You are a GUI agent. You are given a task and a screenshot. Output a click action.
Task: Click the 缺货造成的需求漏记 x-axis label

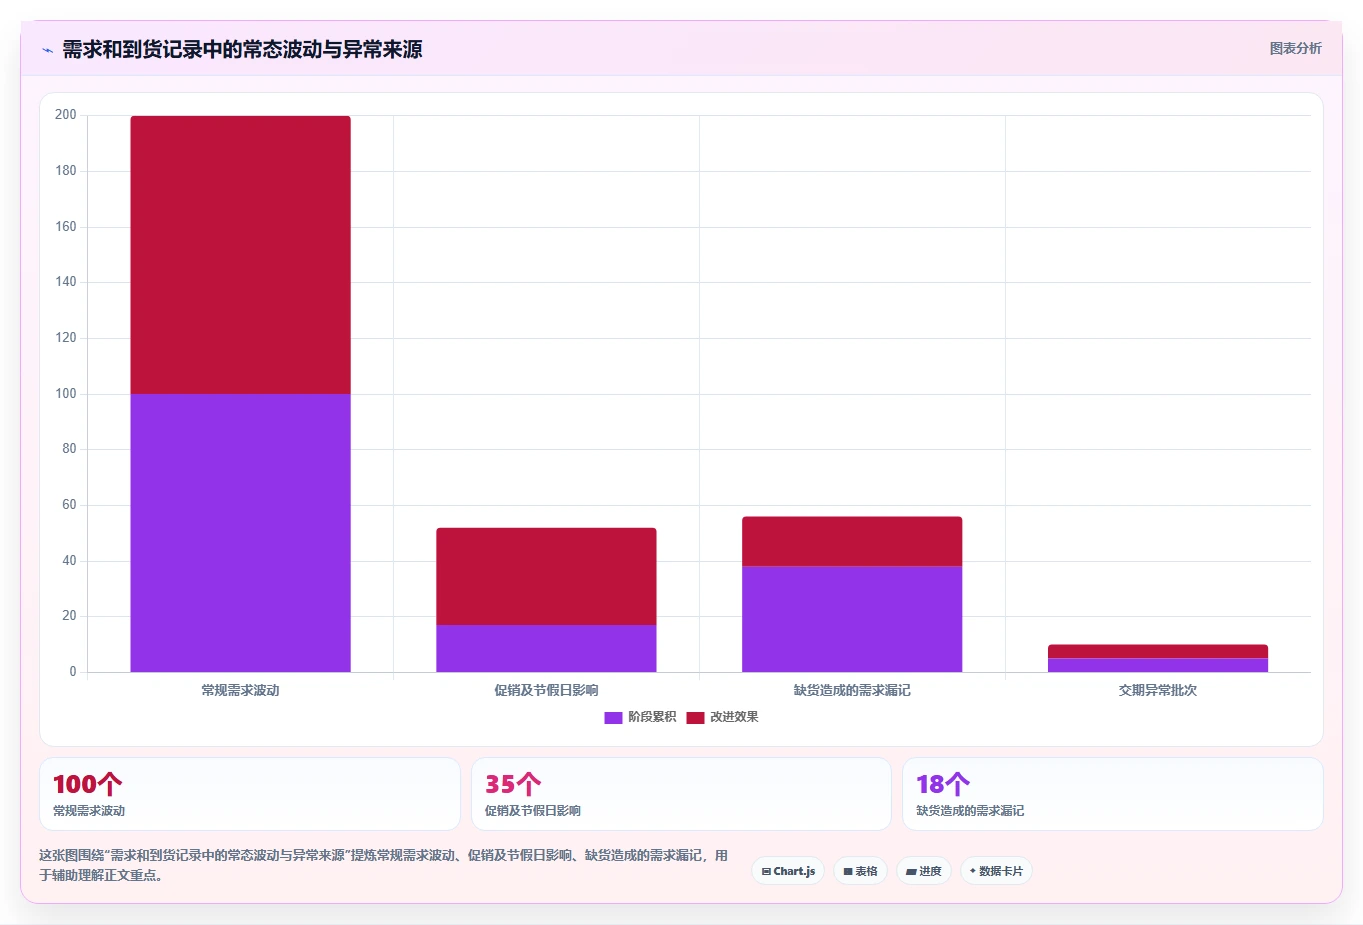(852, 690)
